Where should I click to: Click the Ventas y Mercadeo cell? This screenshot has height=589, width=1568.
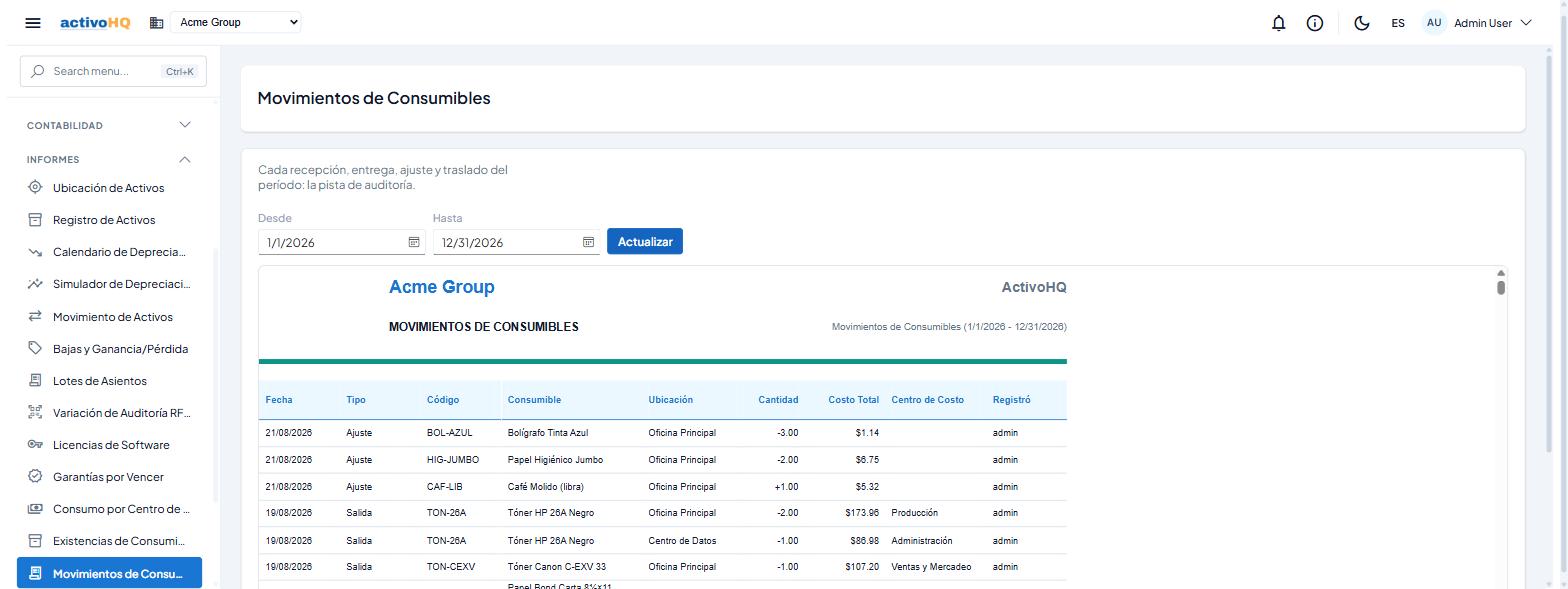931,567
